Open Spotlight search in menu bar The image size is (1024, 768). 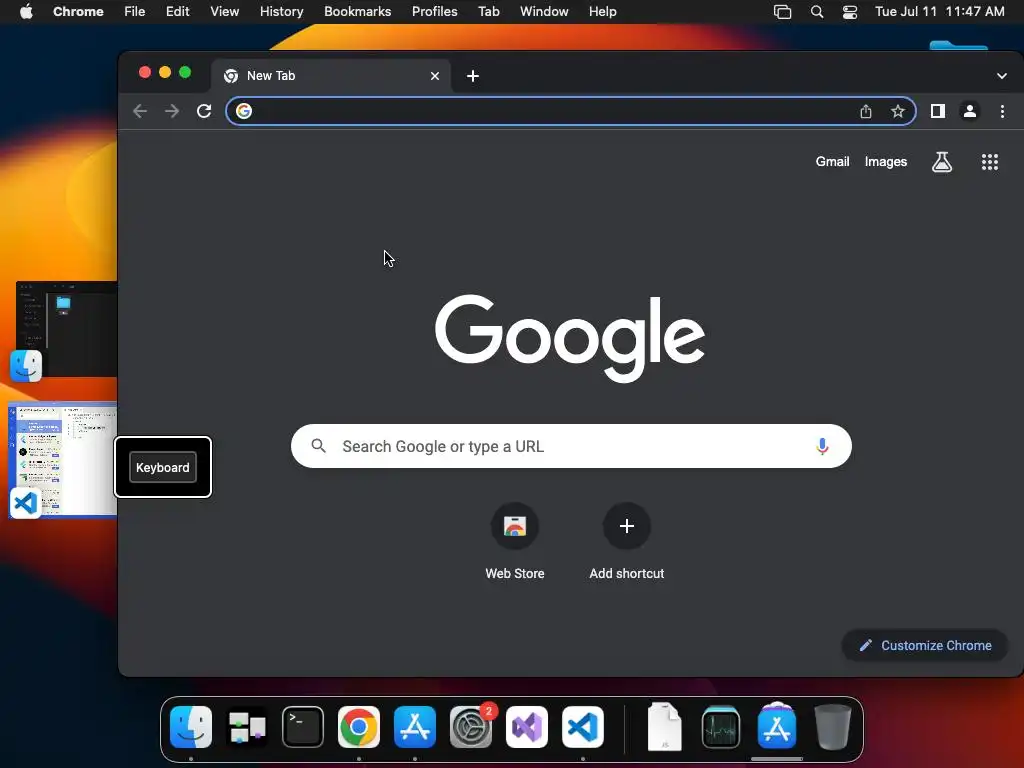[x=817, y=12]
